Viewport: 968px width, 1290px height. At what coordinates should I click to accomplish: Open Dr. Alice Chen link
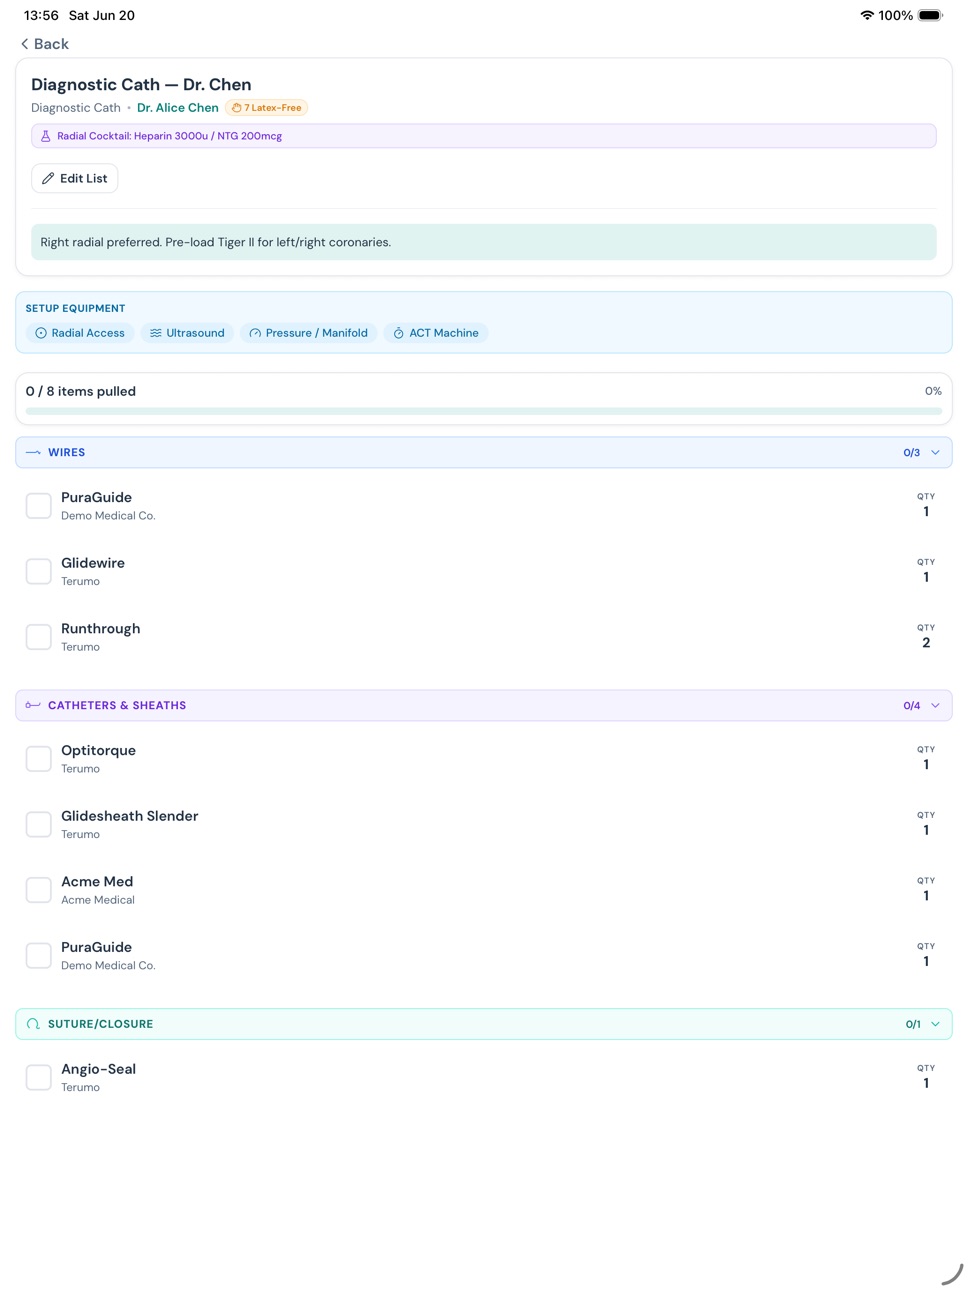coord(178,108)
